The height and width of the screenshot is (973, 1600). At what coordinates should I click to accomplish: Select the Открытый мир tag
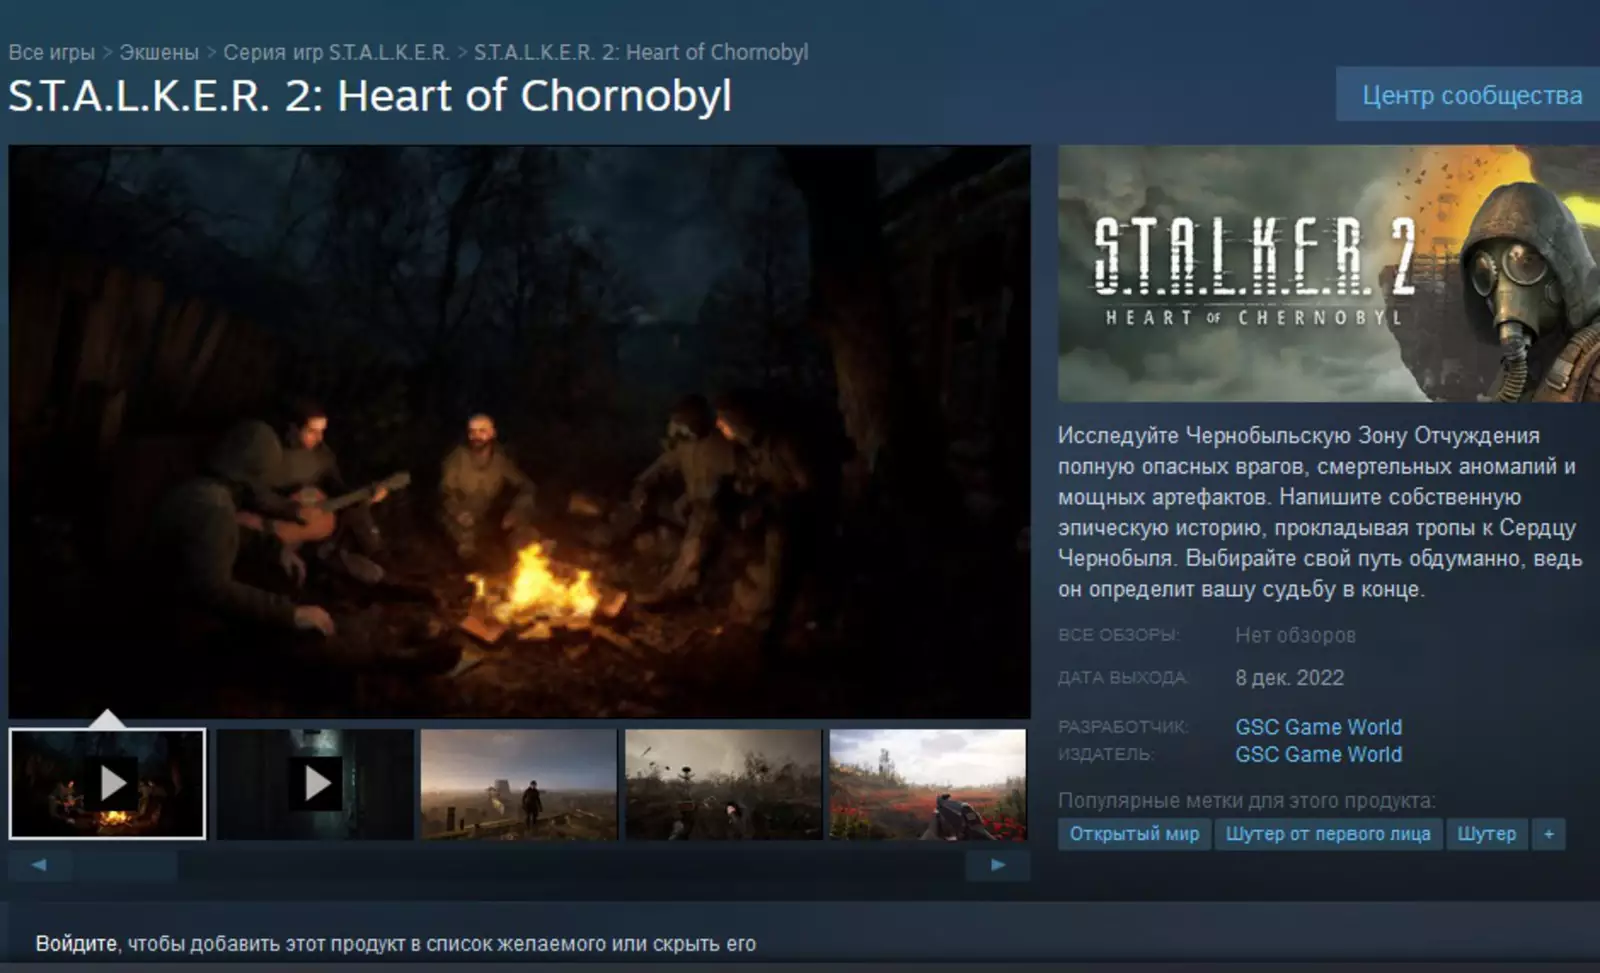[x=1134, y=834]
